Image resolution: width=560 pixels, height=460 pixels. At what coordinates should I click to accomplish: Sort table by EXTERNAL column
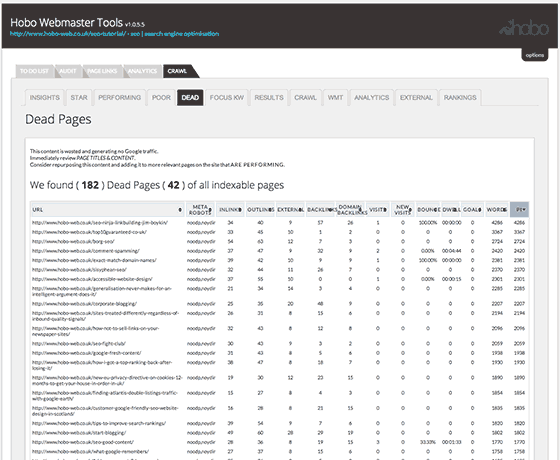pos(290,210)
